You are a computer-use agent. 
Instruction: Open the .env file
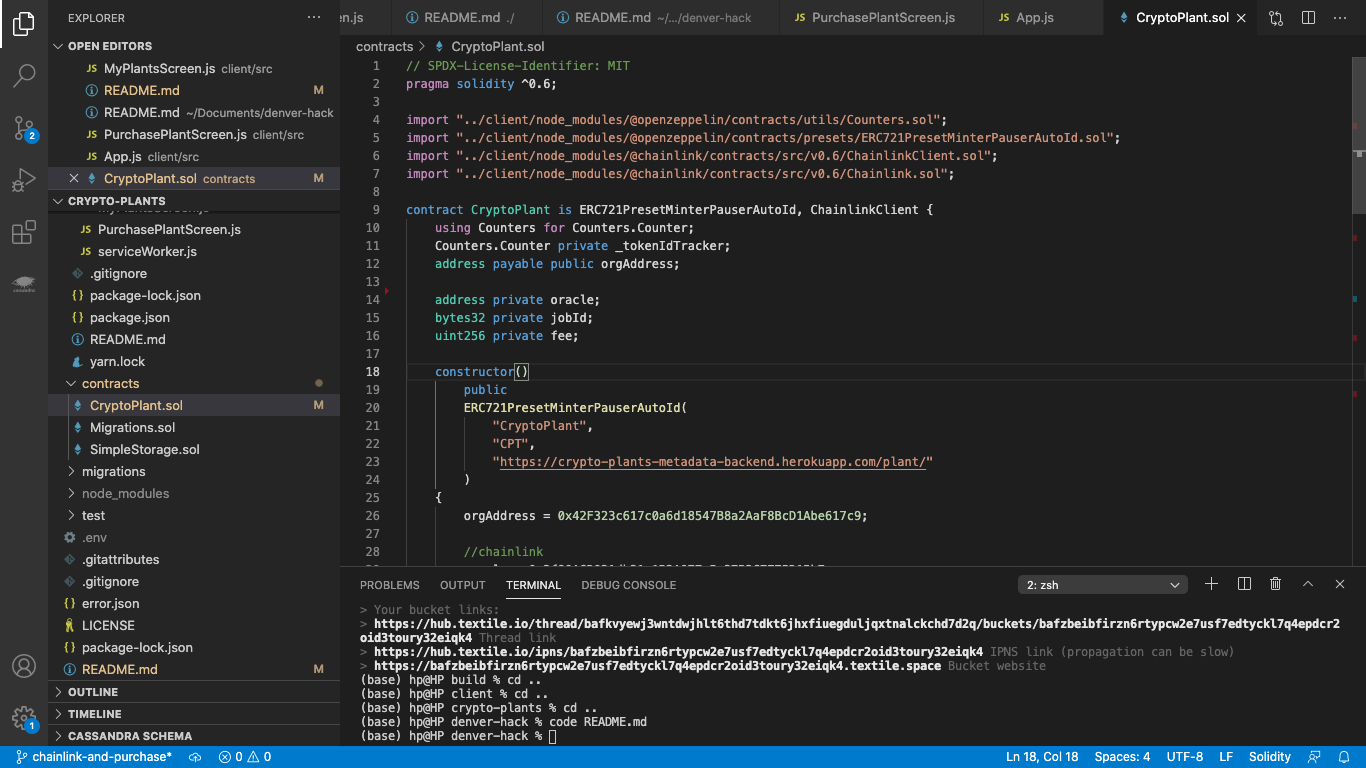[x=194, y=537]
